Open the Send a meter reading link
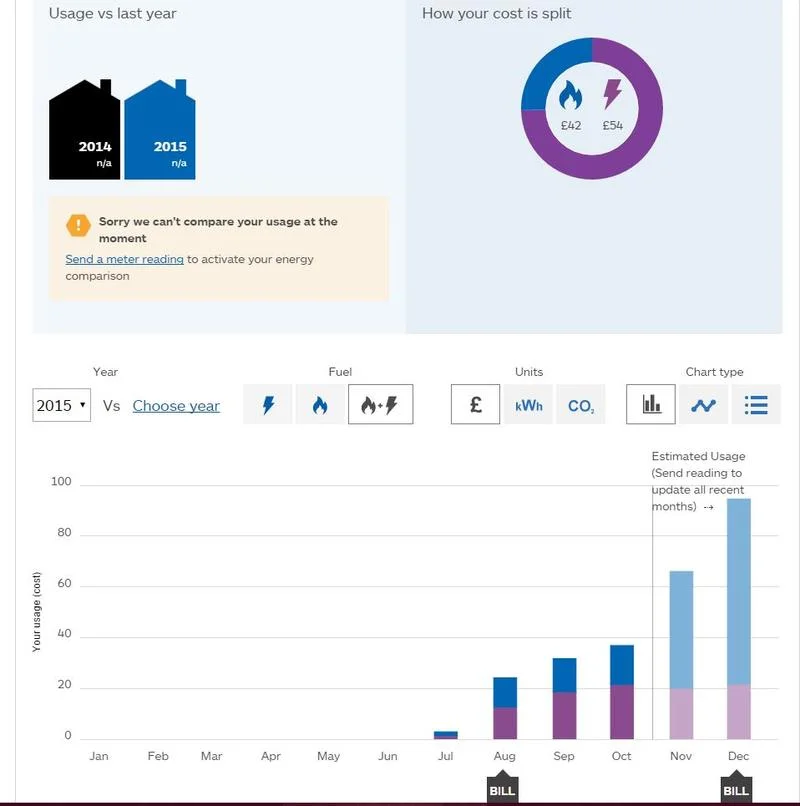800x806 pixels. click(124, 259)
